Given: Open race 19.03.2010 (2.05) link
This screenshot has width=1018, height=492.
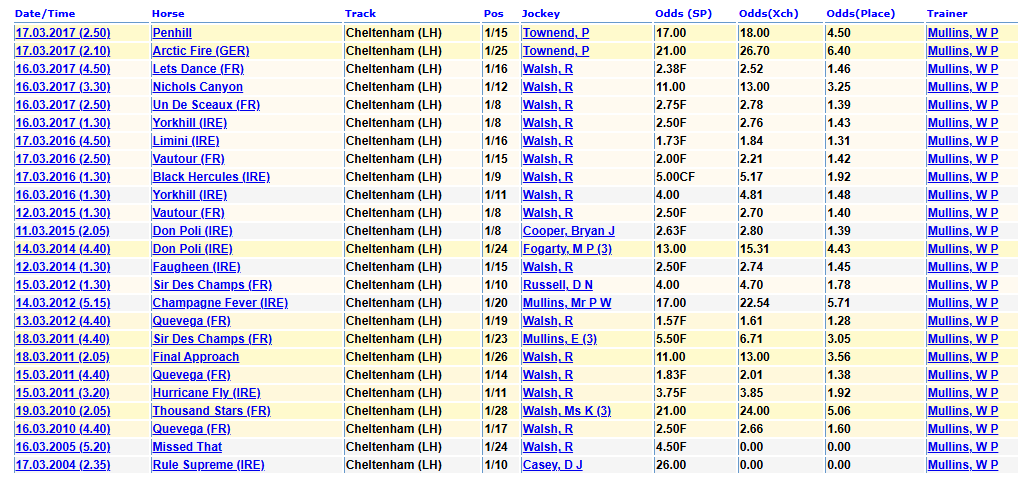Looking at the screenshot, I should coord(62,411).
